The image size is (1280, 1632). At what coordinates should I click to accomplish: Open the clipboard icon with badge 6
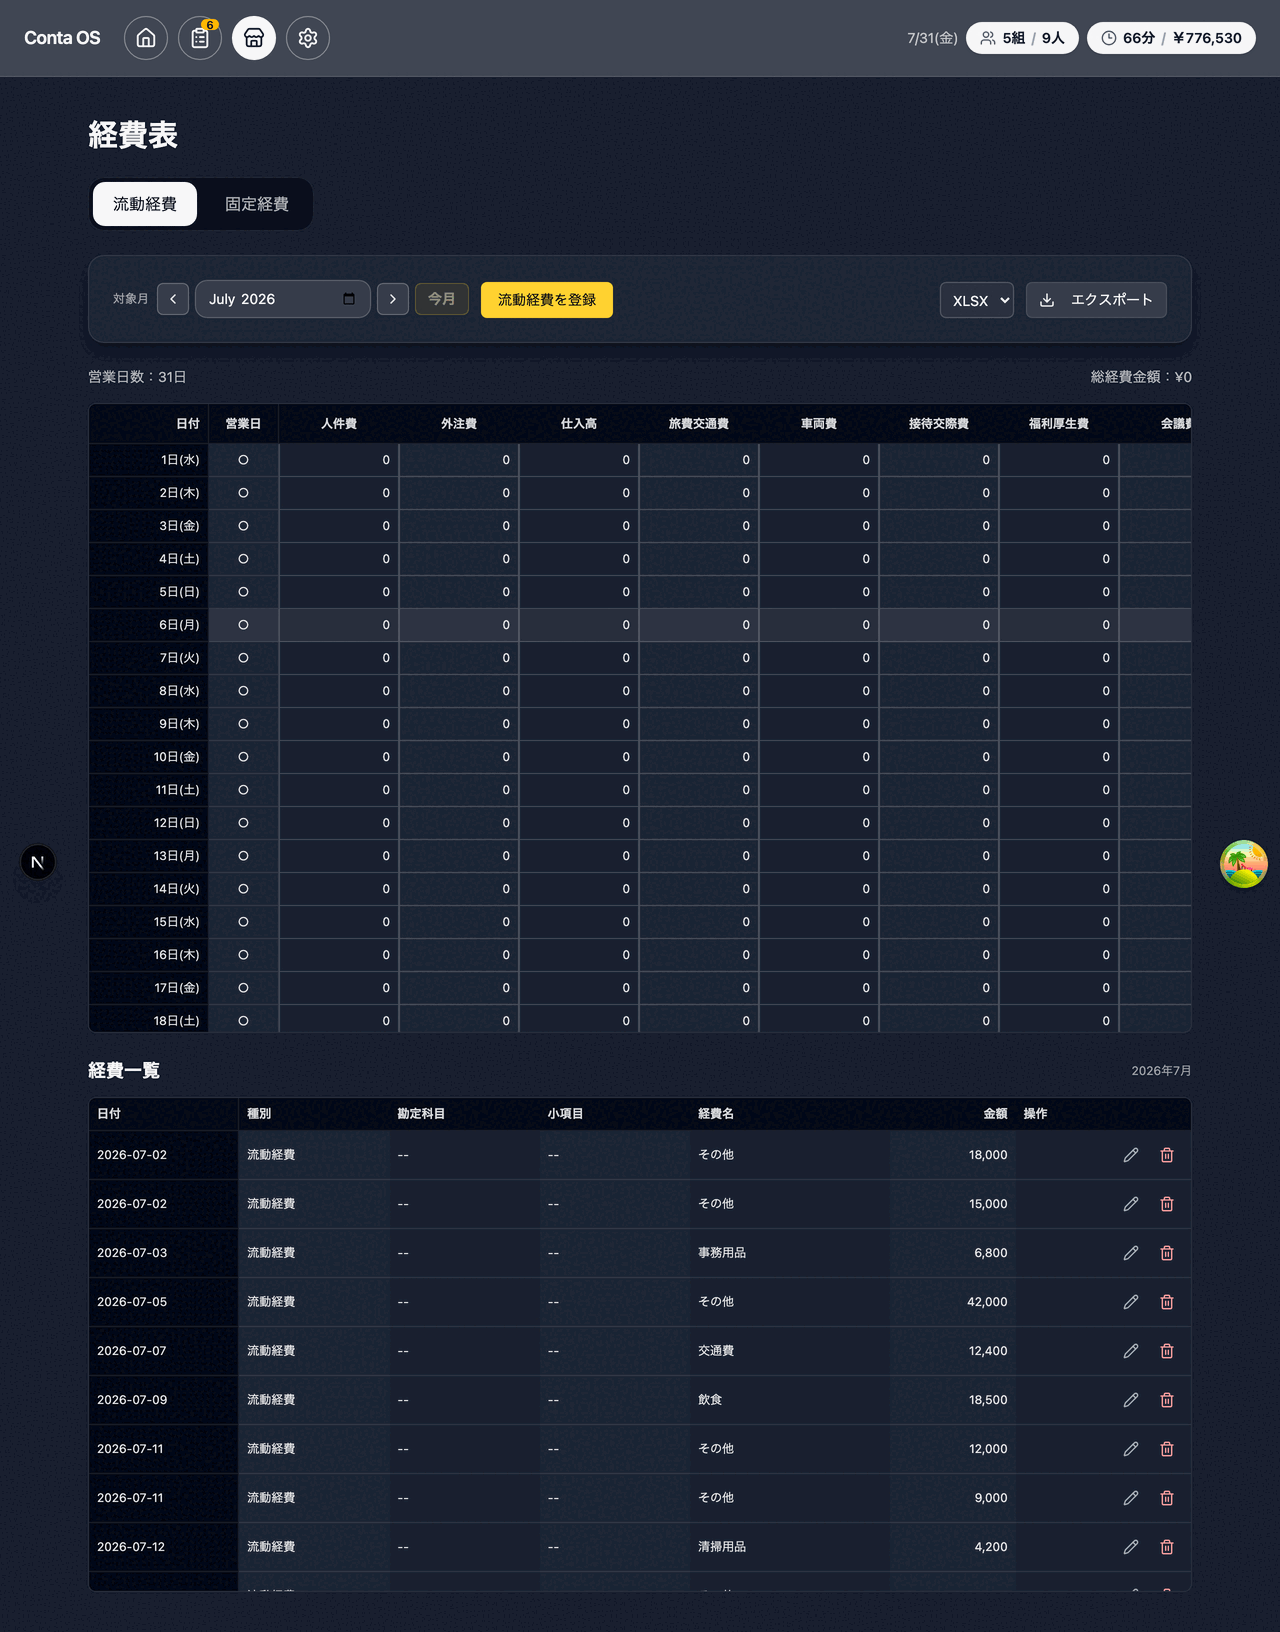200,38
